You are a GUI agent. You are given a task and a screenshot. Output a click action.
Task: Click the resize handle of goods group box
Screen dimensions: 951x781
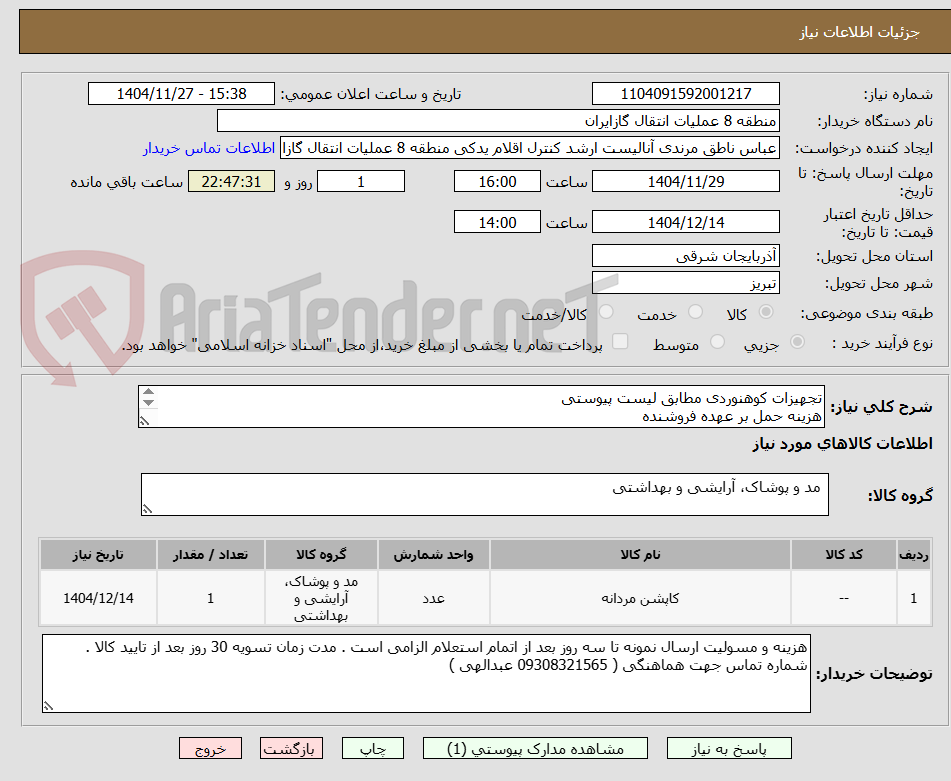click(147, 509)
